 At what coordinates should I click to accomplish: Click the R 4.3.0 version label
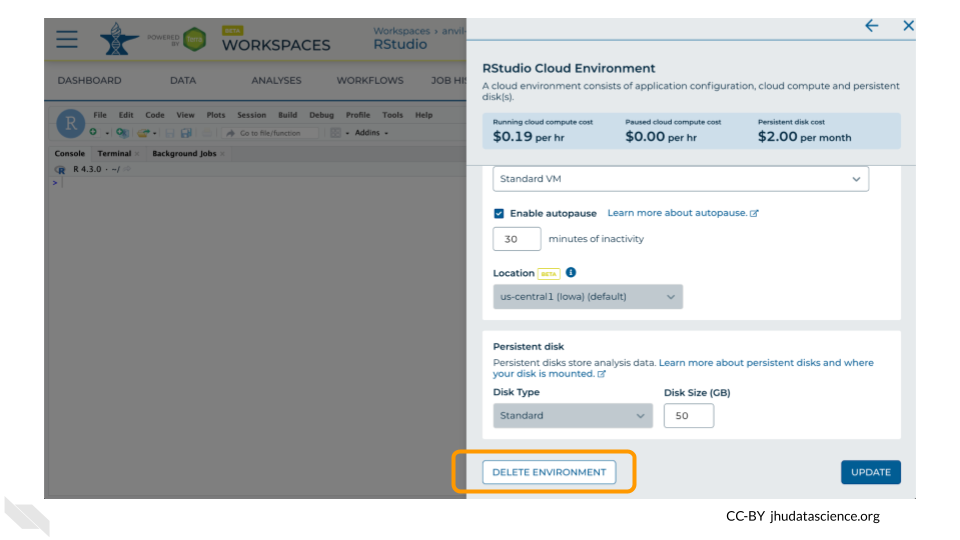(x=87, y=170)
